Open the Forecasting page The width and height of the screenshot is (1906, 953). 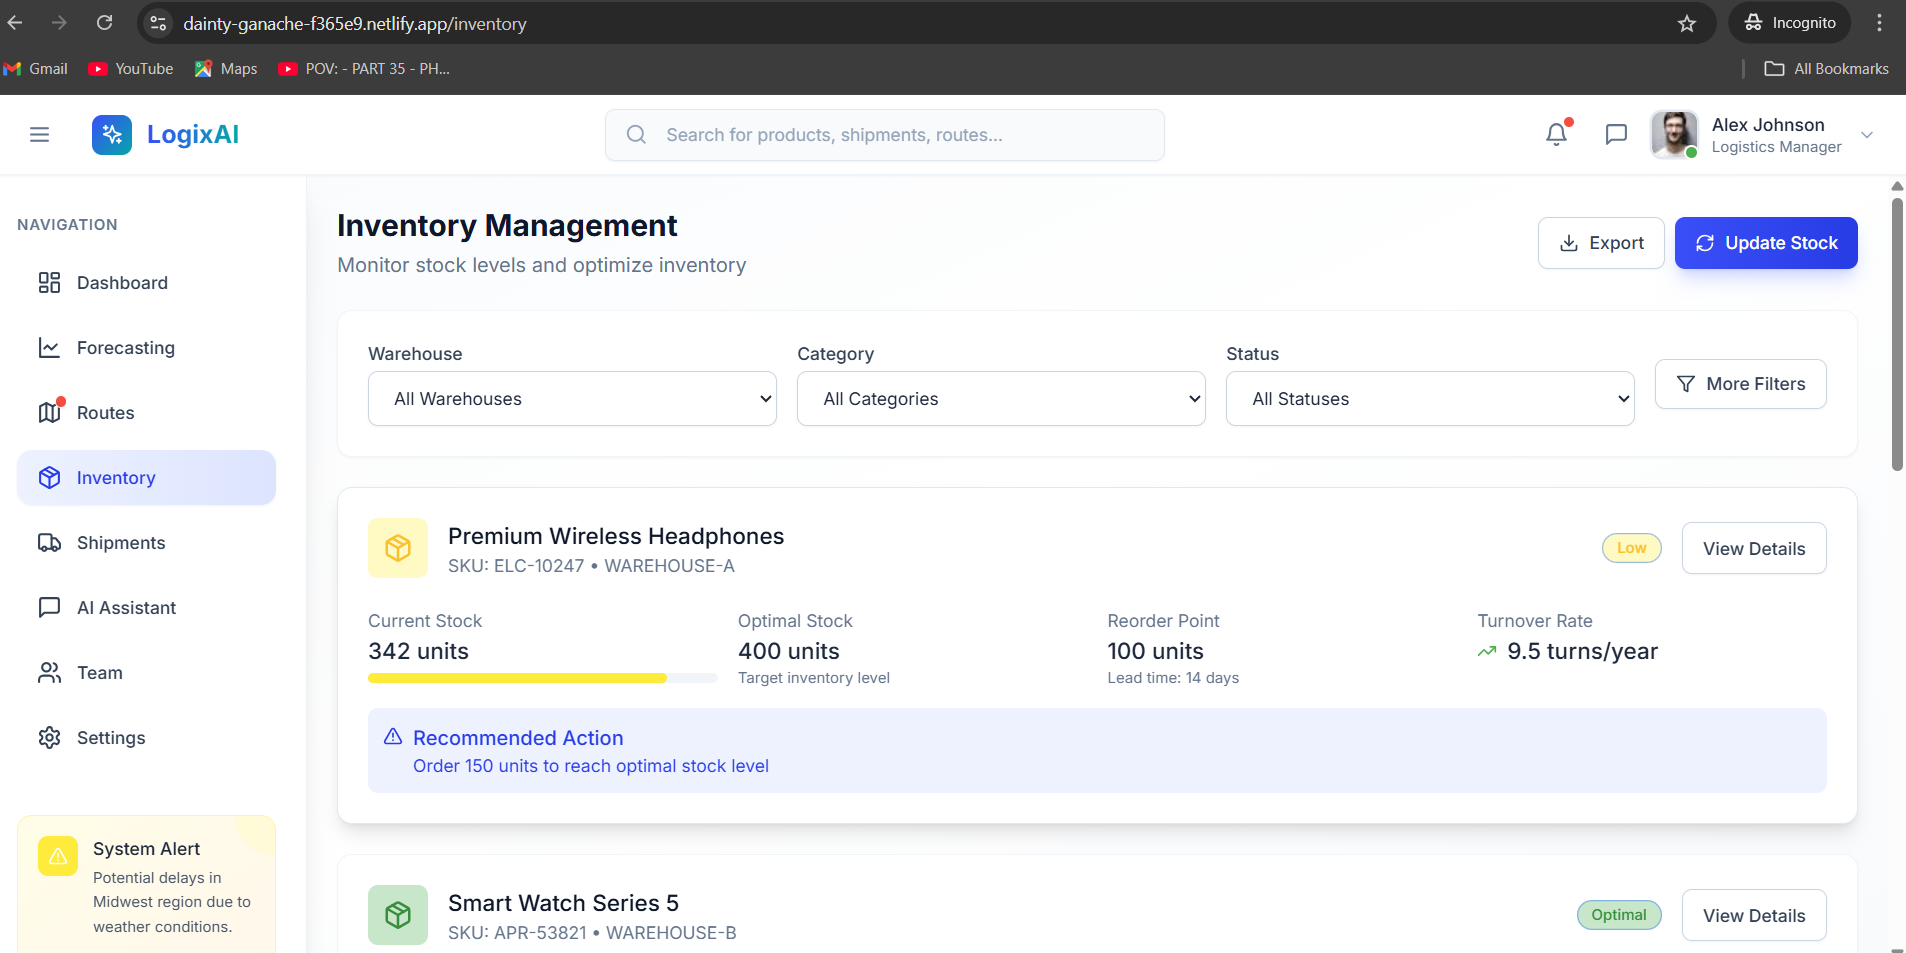coord(146,348)
